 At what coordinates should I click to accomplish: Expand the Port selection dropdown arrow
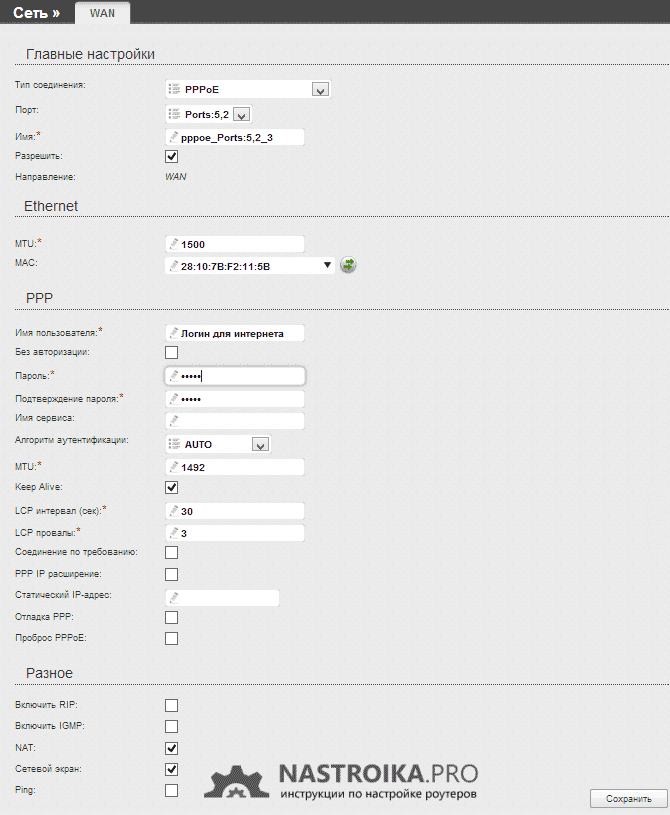(241, 114)
